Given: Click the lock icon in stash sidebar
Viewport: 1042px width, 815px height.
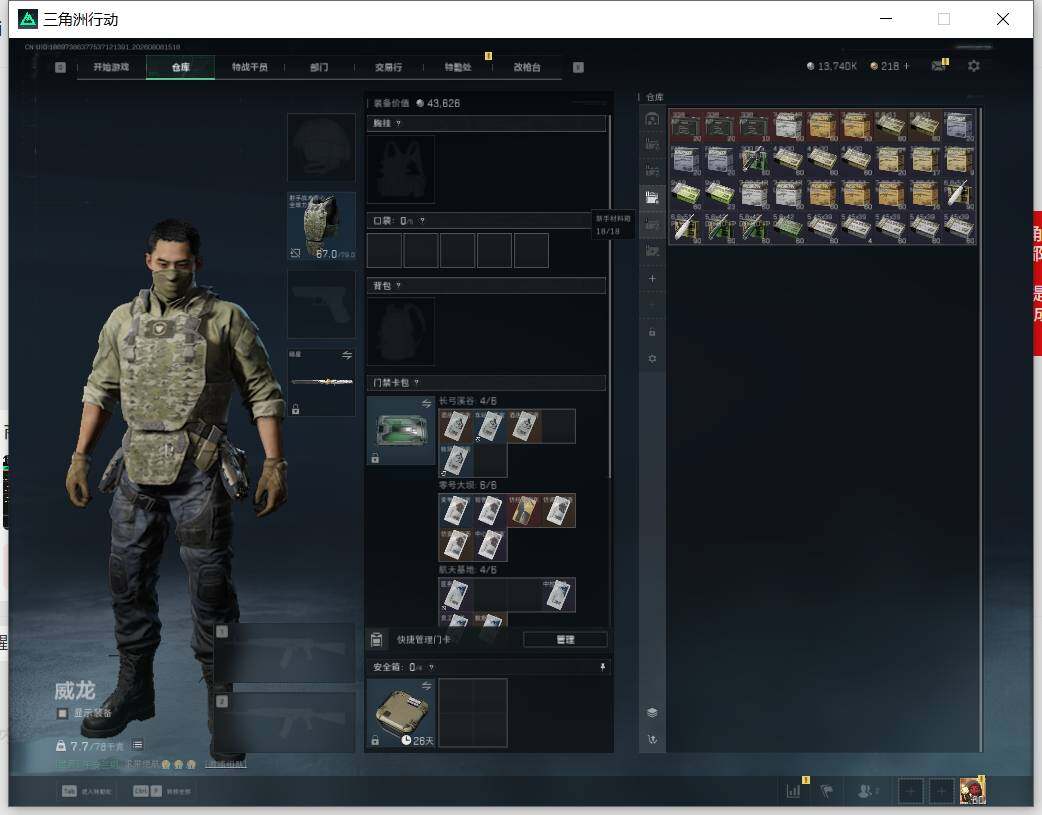Looking at the screenshot, I should point(652,332).
